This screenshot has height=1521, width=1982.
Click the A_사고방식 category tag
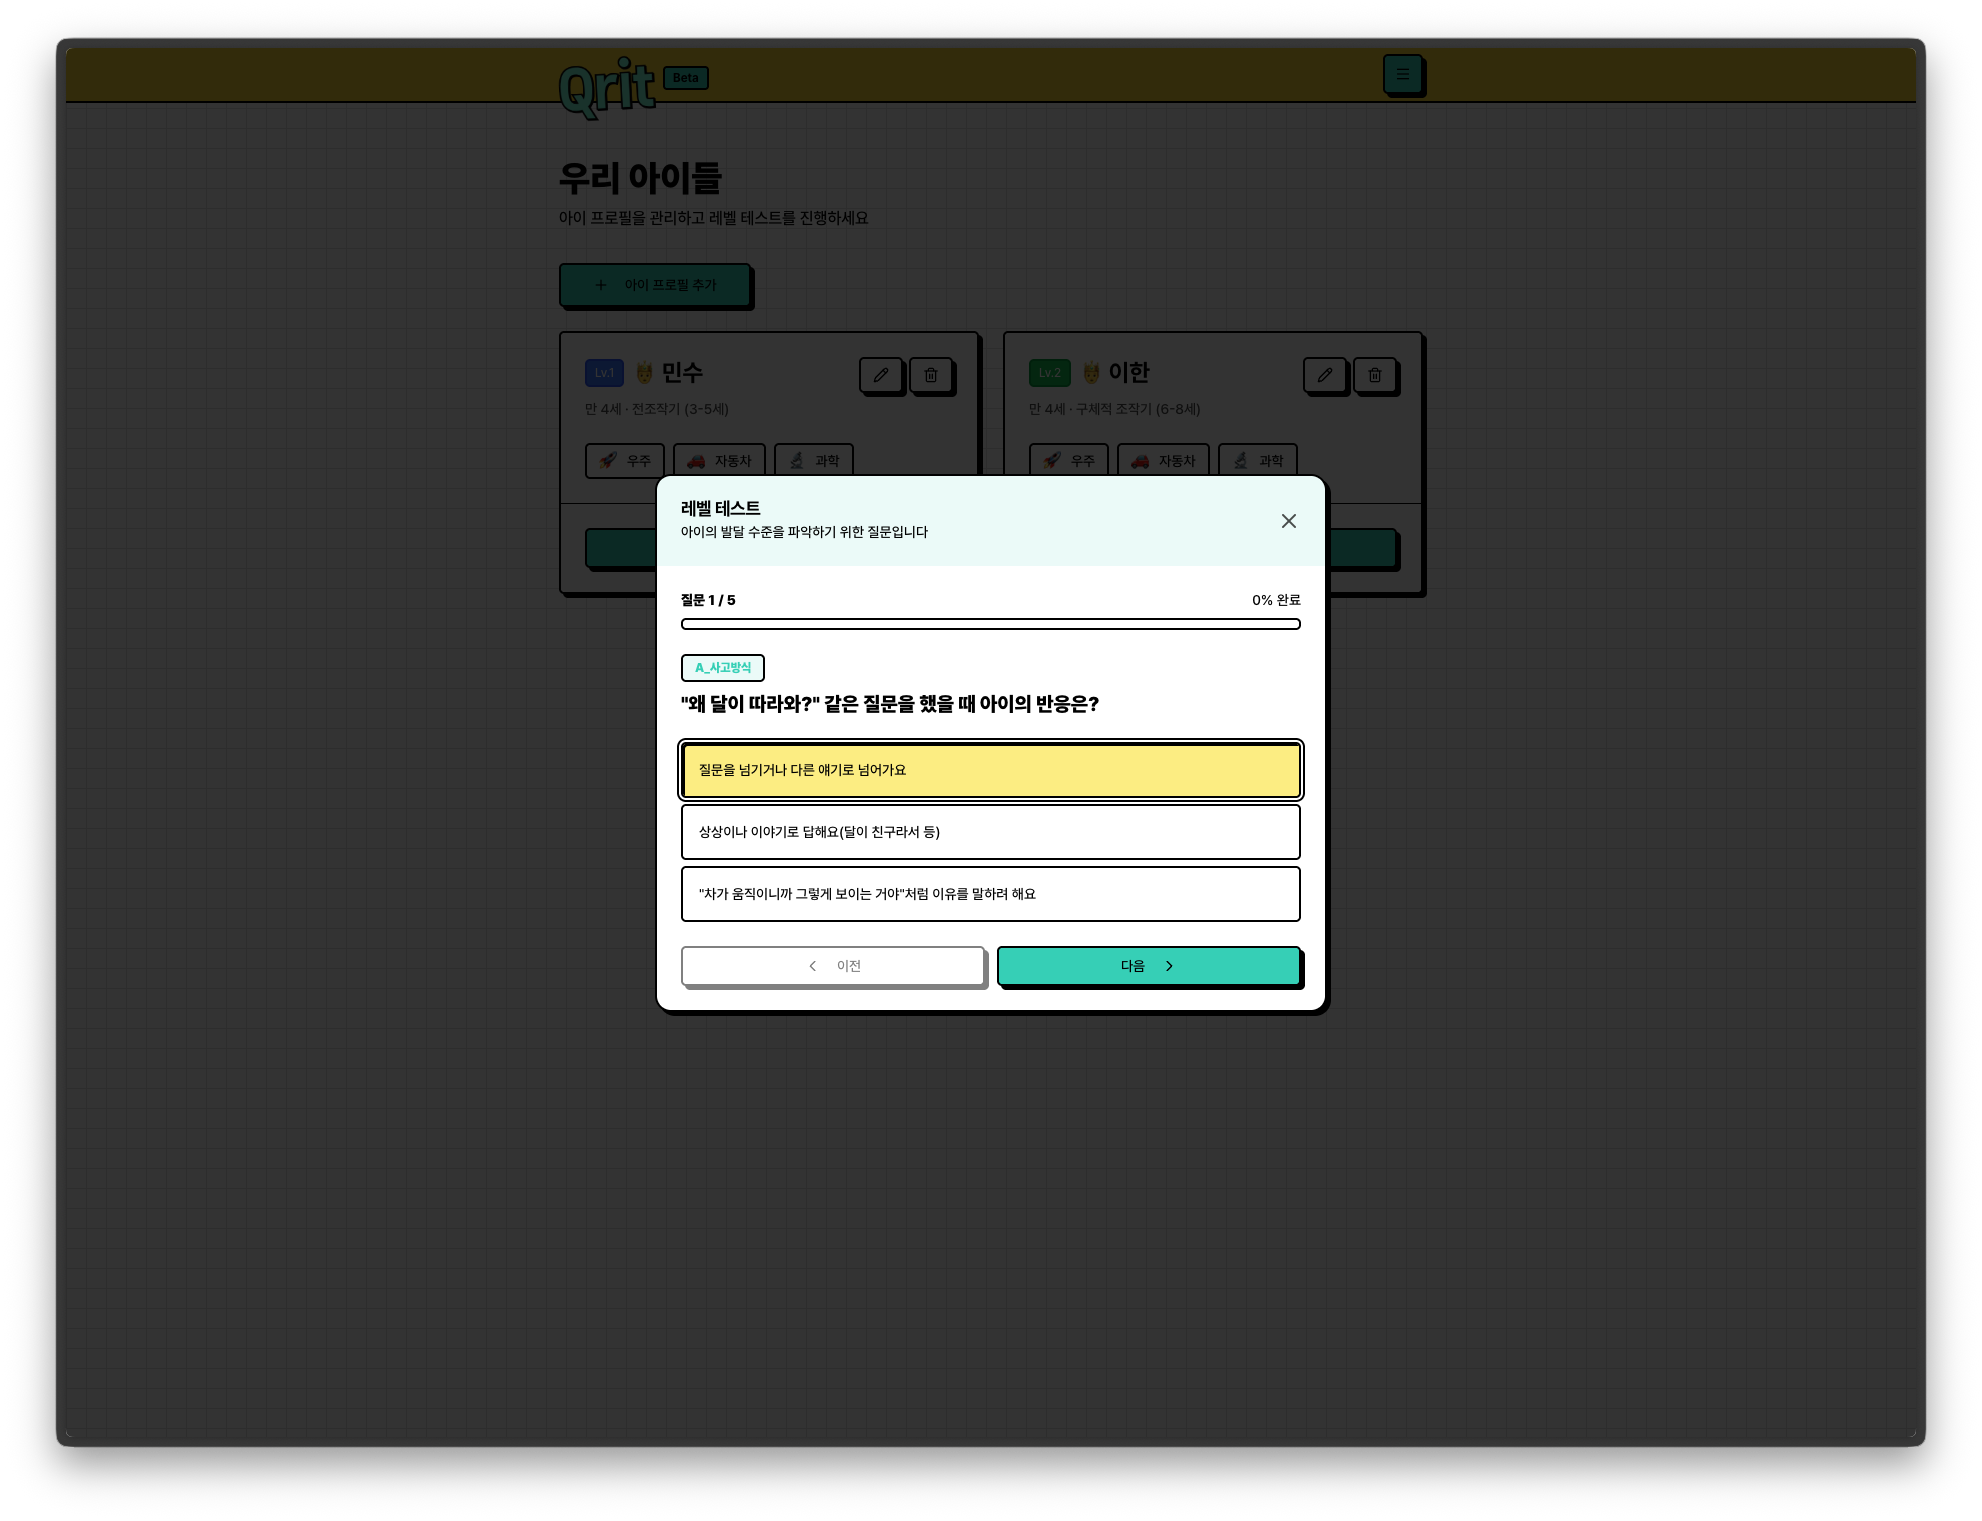723,668
